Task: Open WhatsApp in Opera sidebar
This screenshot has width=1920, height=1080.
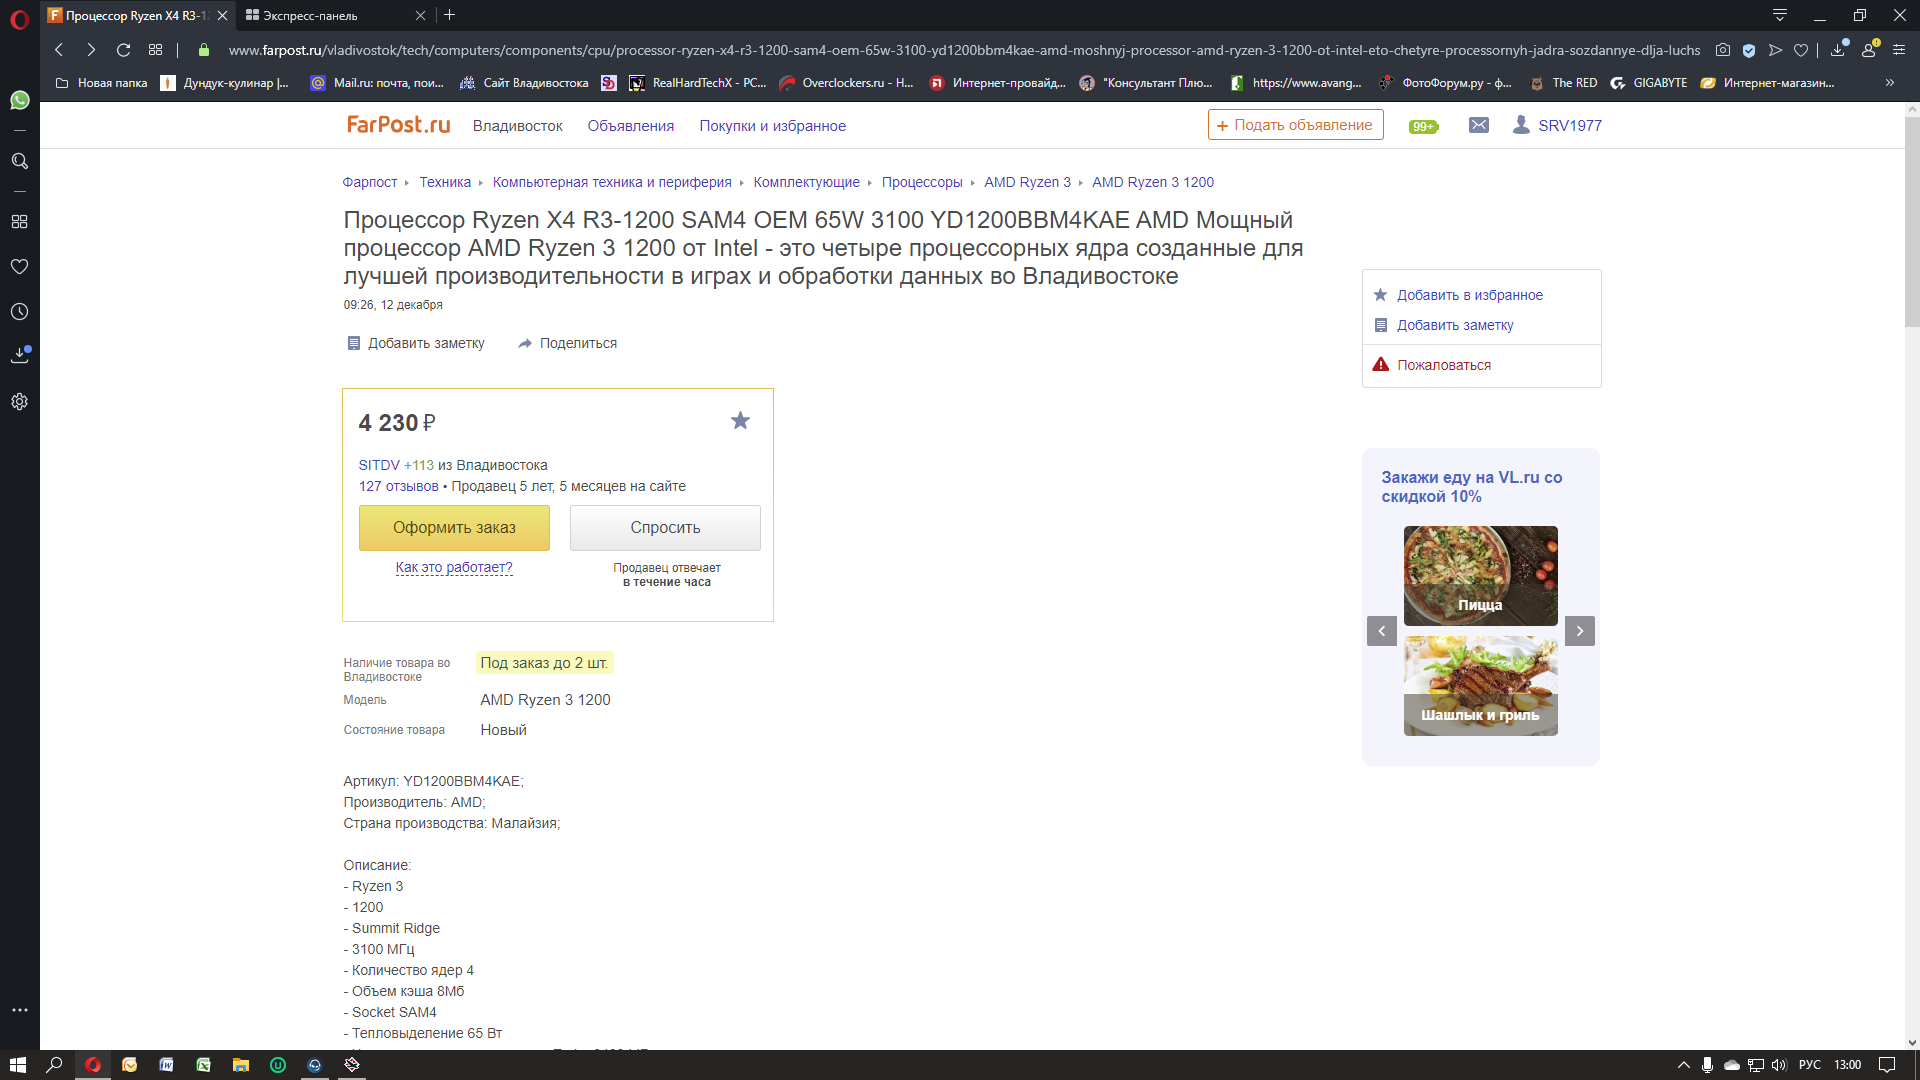Action: pyautogui.click(x=19, y=100)
